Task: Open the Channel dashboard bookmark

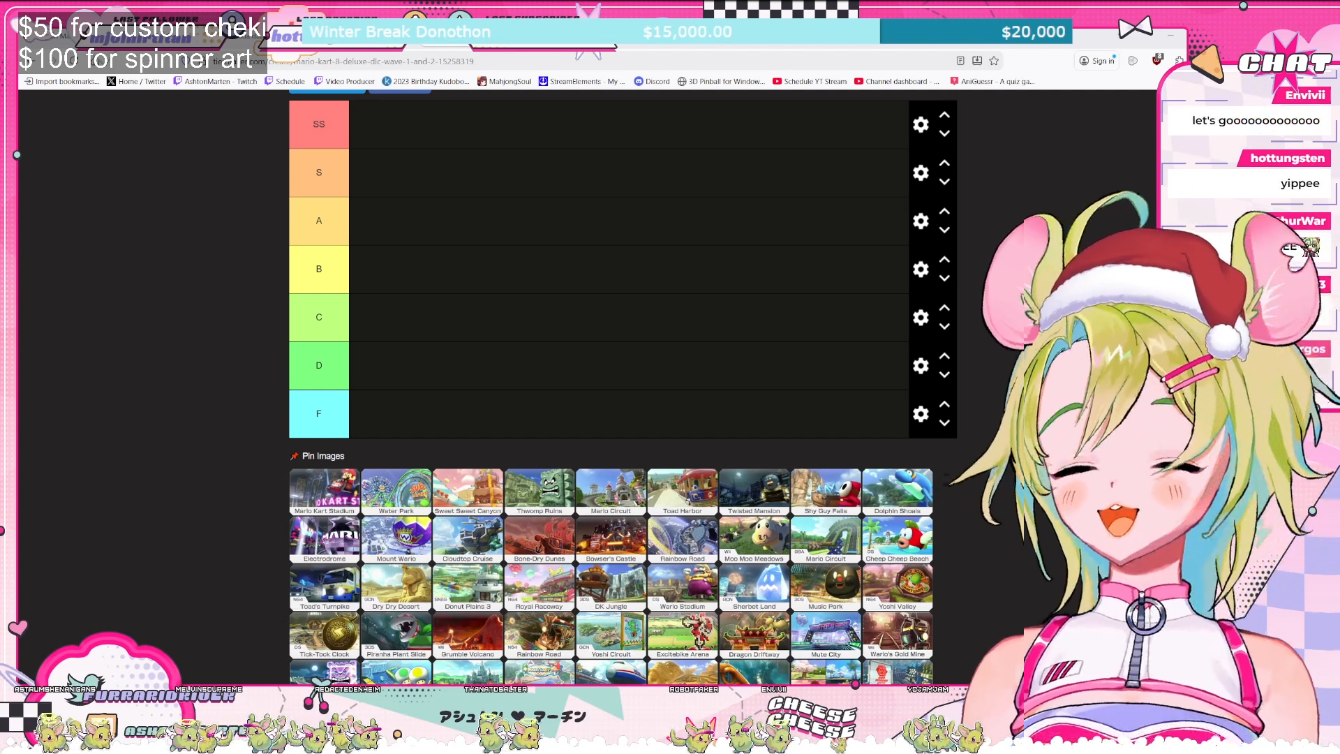Action: 897,81
